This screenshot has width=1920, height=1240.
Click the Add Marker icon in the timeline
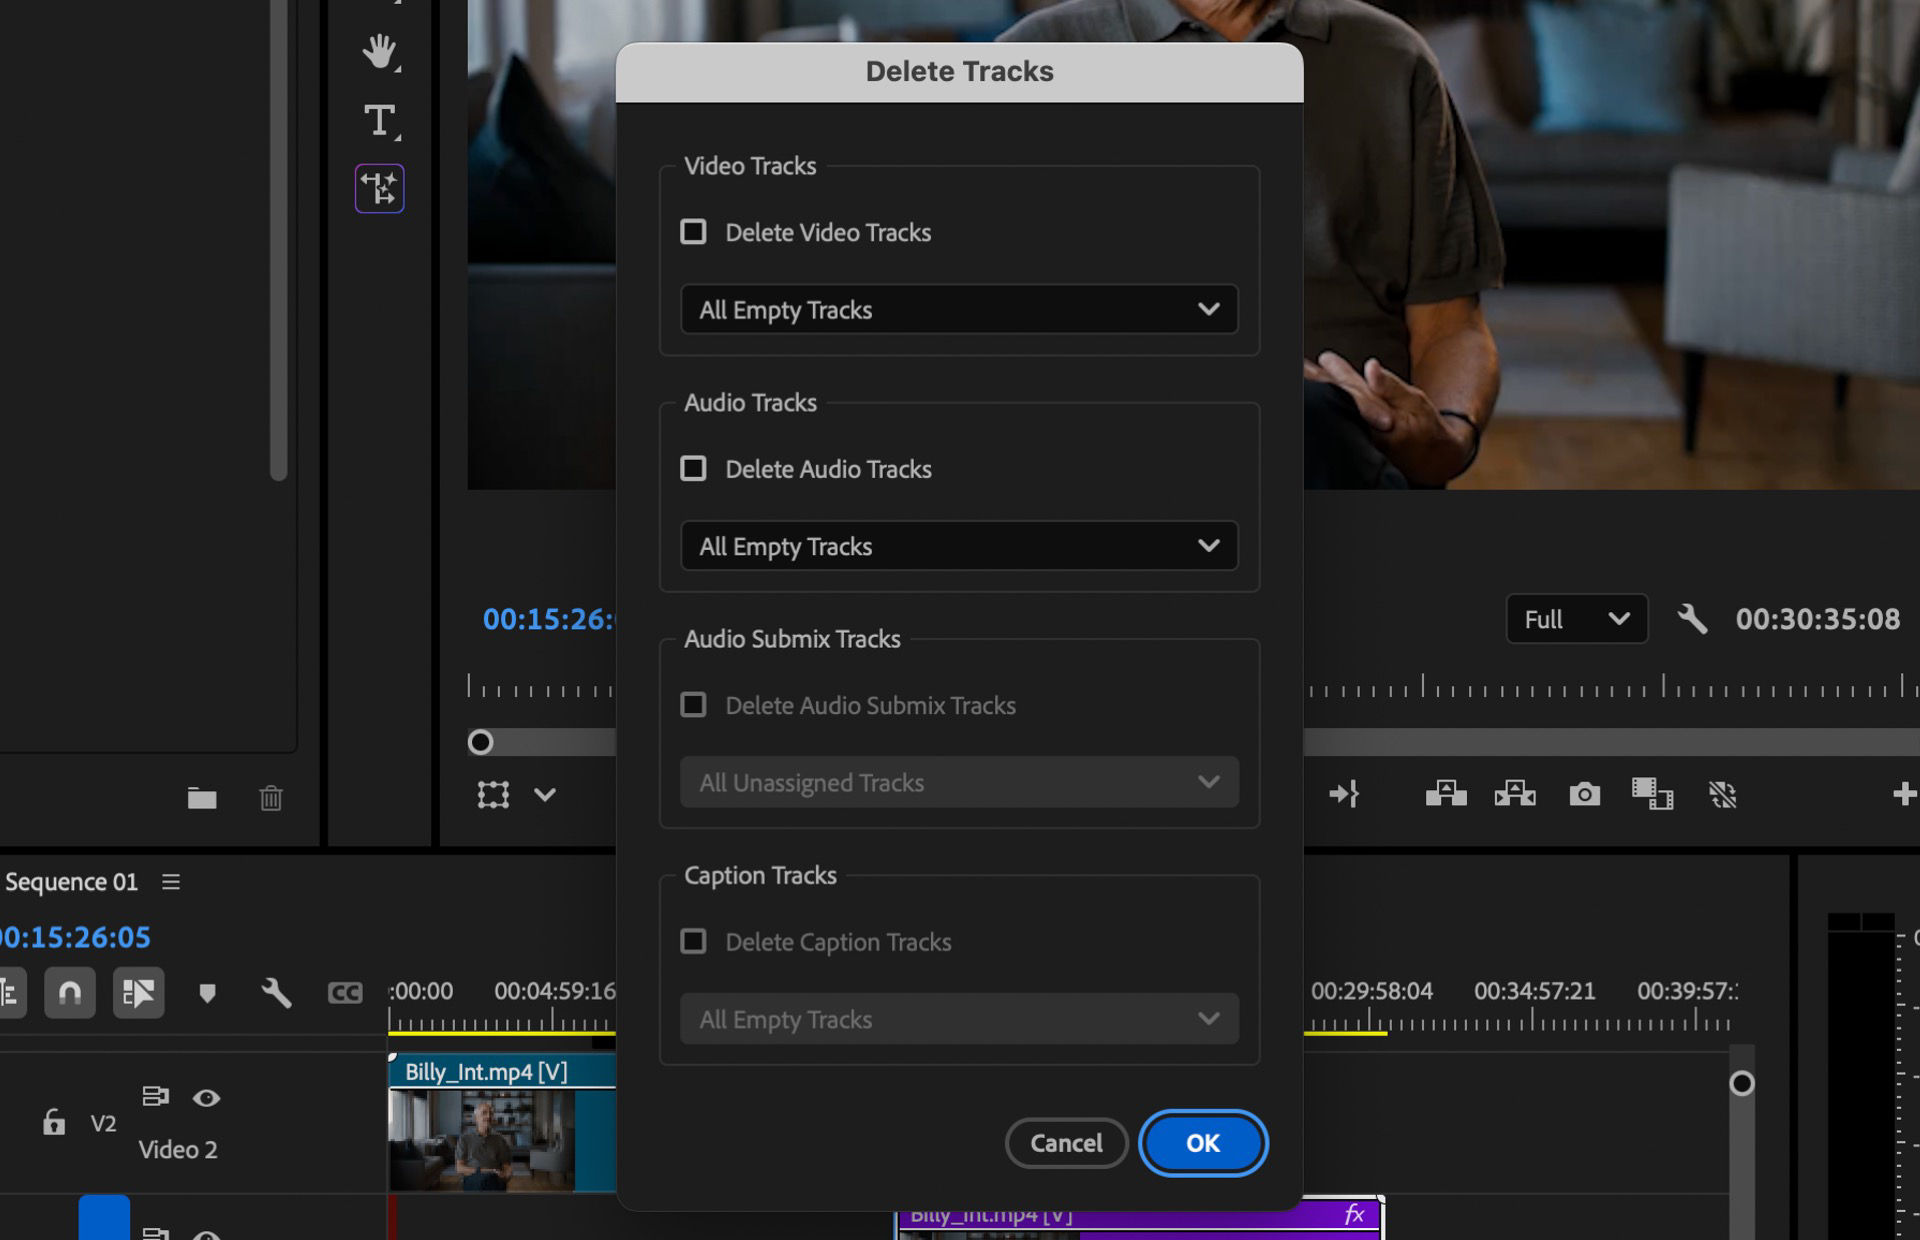[x=207, y=992]
